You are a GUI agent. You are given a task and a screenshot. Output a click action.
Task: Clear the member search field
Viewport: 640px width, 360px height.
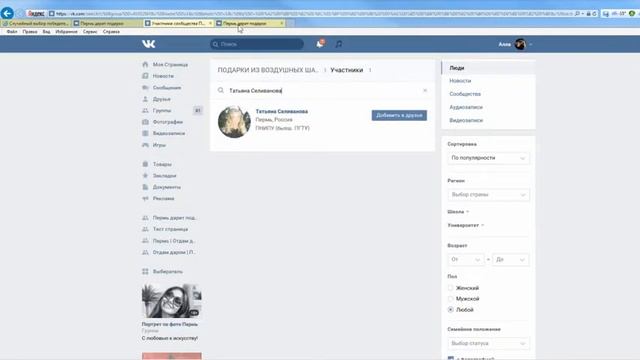(425, 90)
